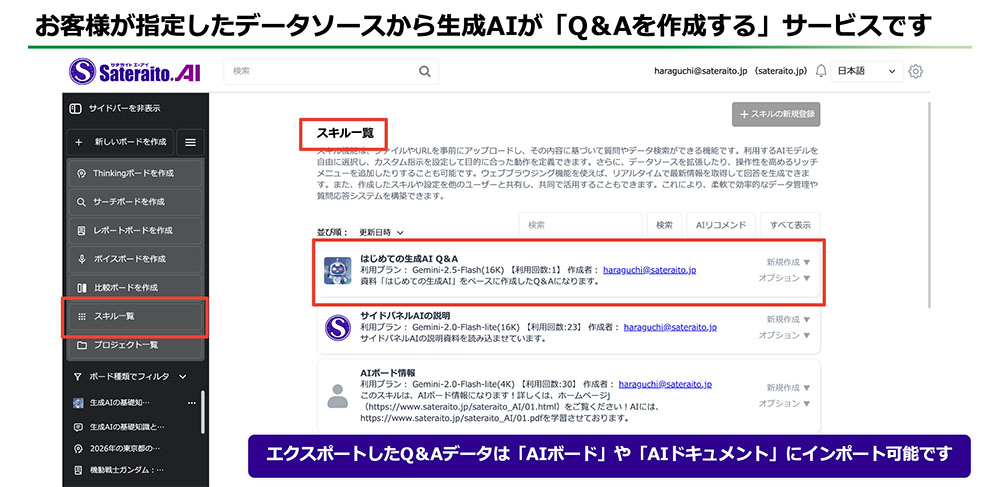Click the レポートボード document icon
The width and height of the screenshot is (1000, 487).
[81, 231]
